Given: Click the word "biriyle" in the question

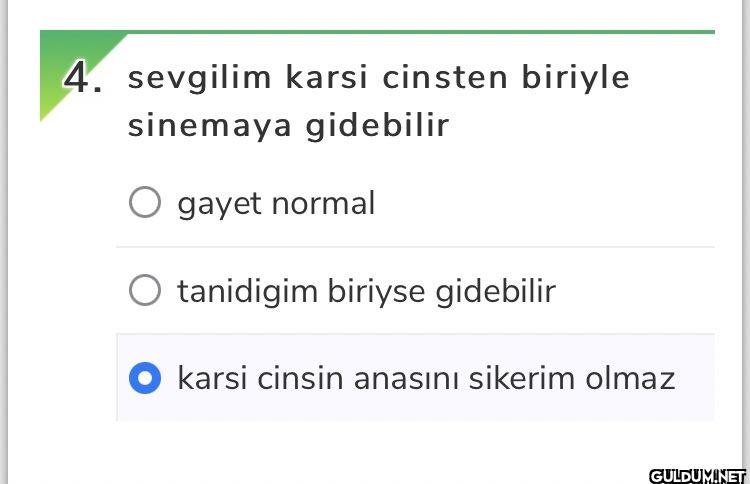Looking at the screenshot, I should pos(575,78).
